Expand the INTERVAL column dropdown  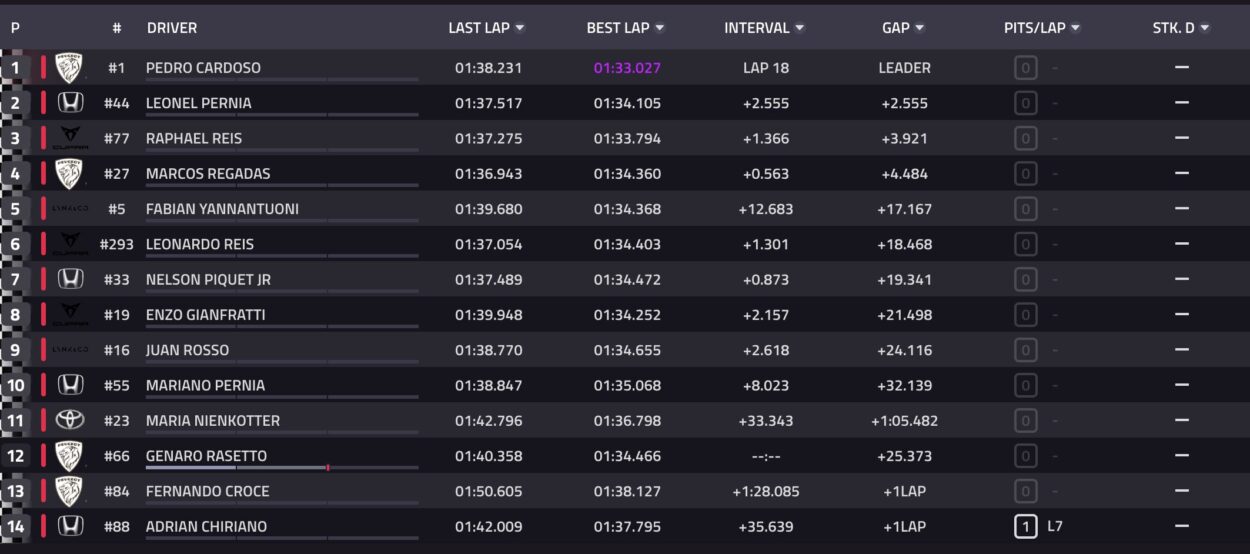[799, 28]
